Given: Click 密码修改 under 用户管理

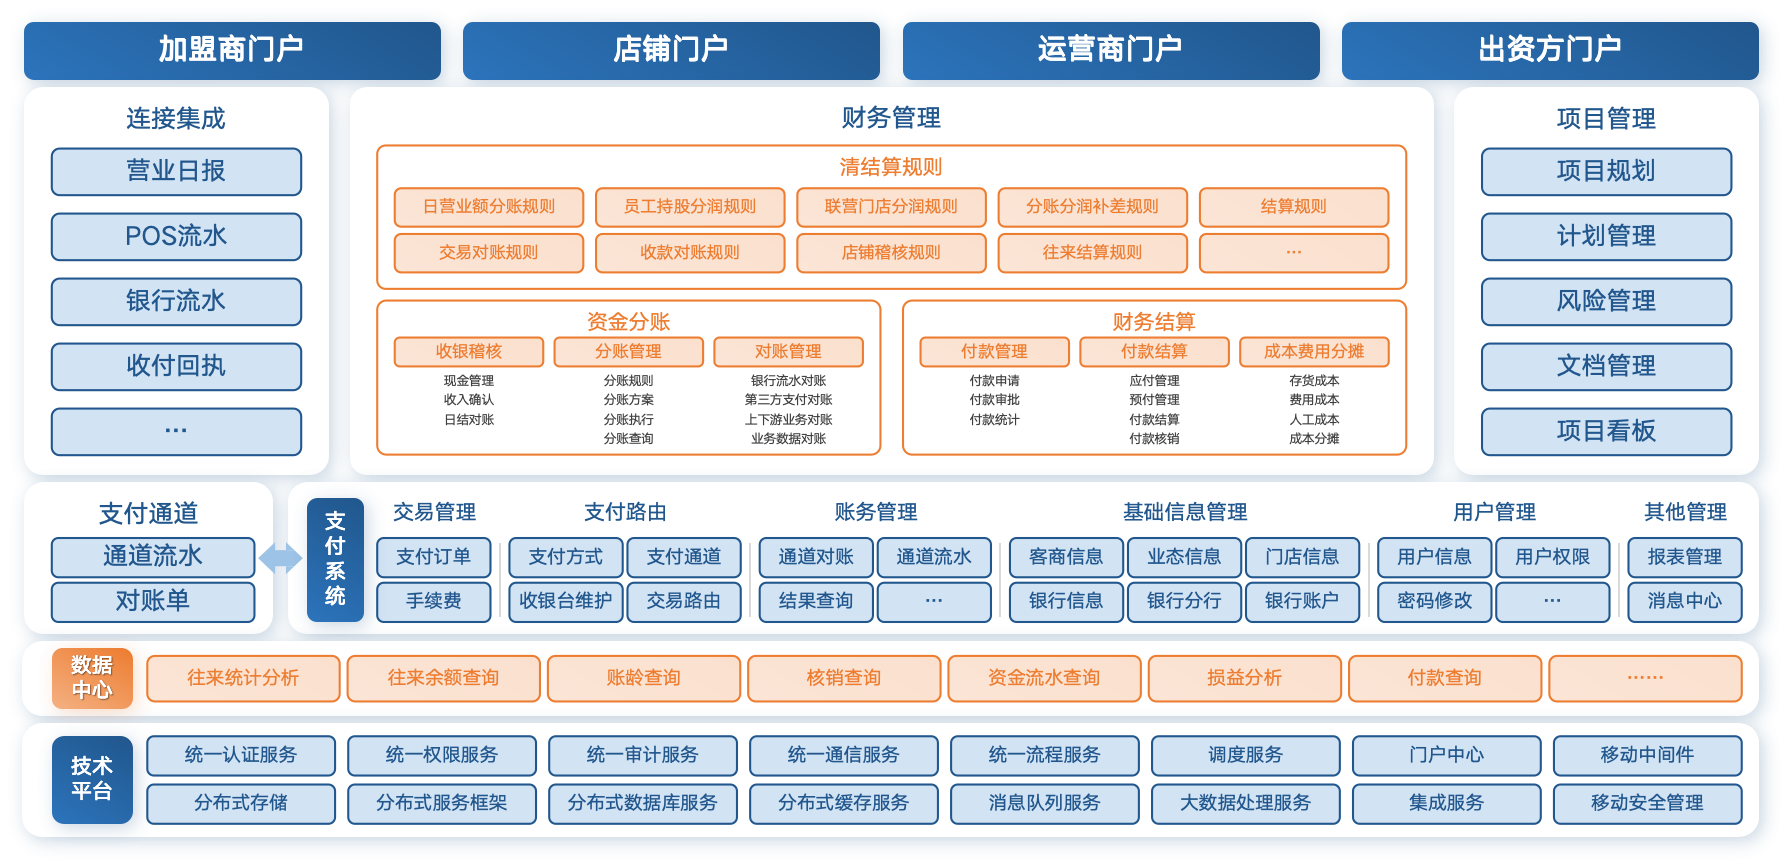Looking at the screenshot, I should 1434,601.
